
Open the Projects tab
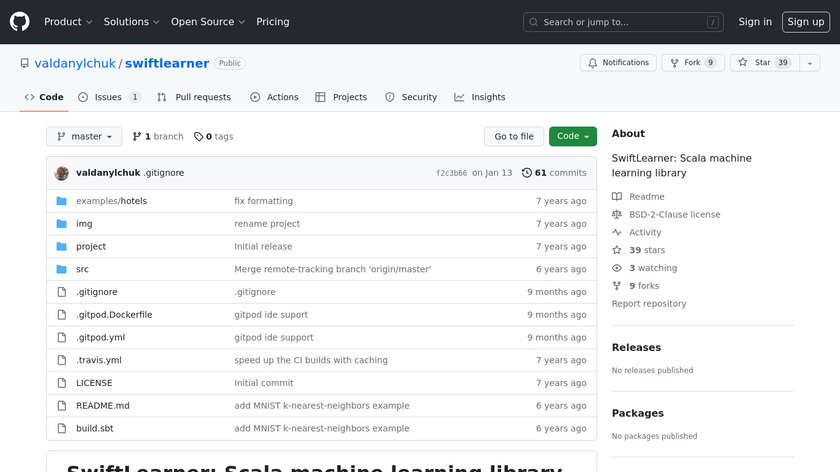[341, 97]
